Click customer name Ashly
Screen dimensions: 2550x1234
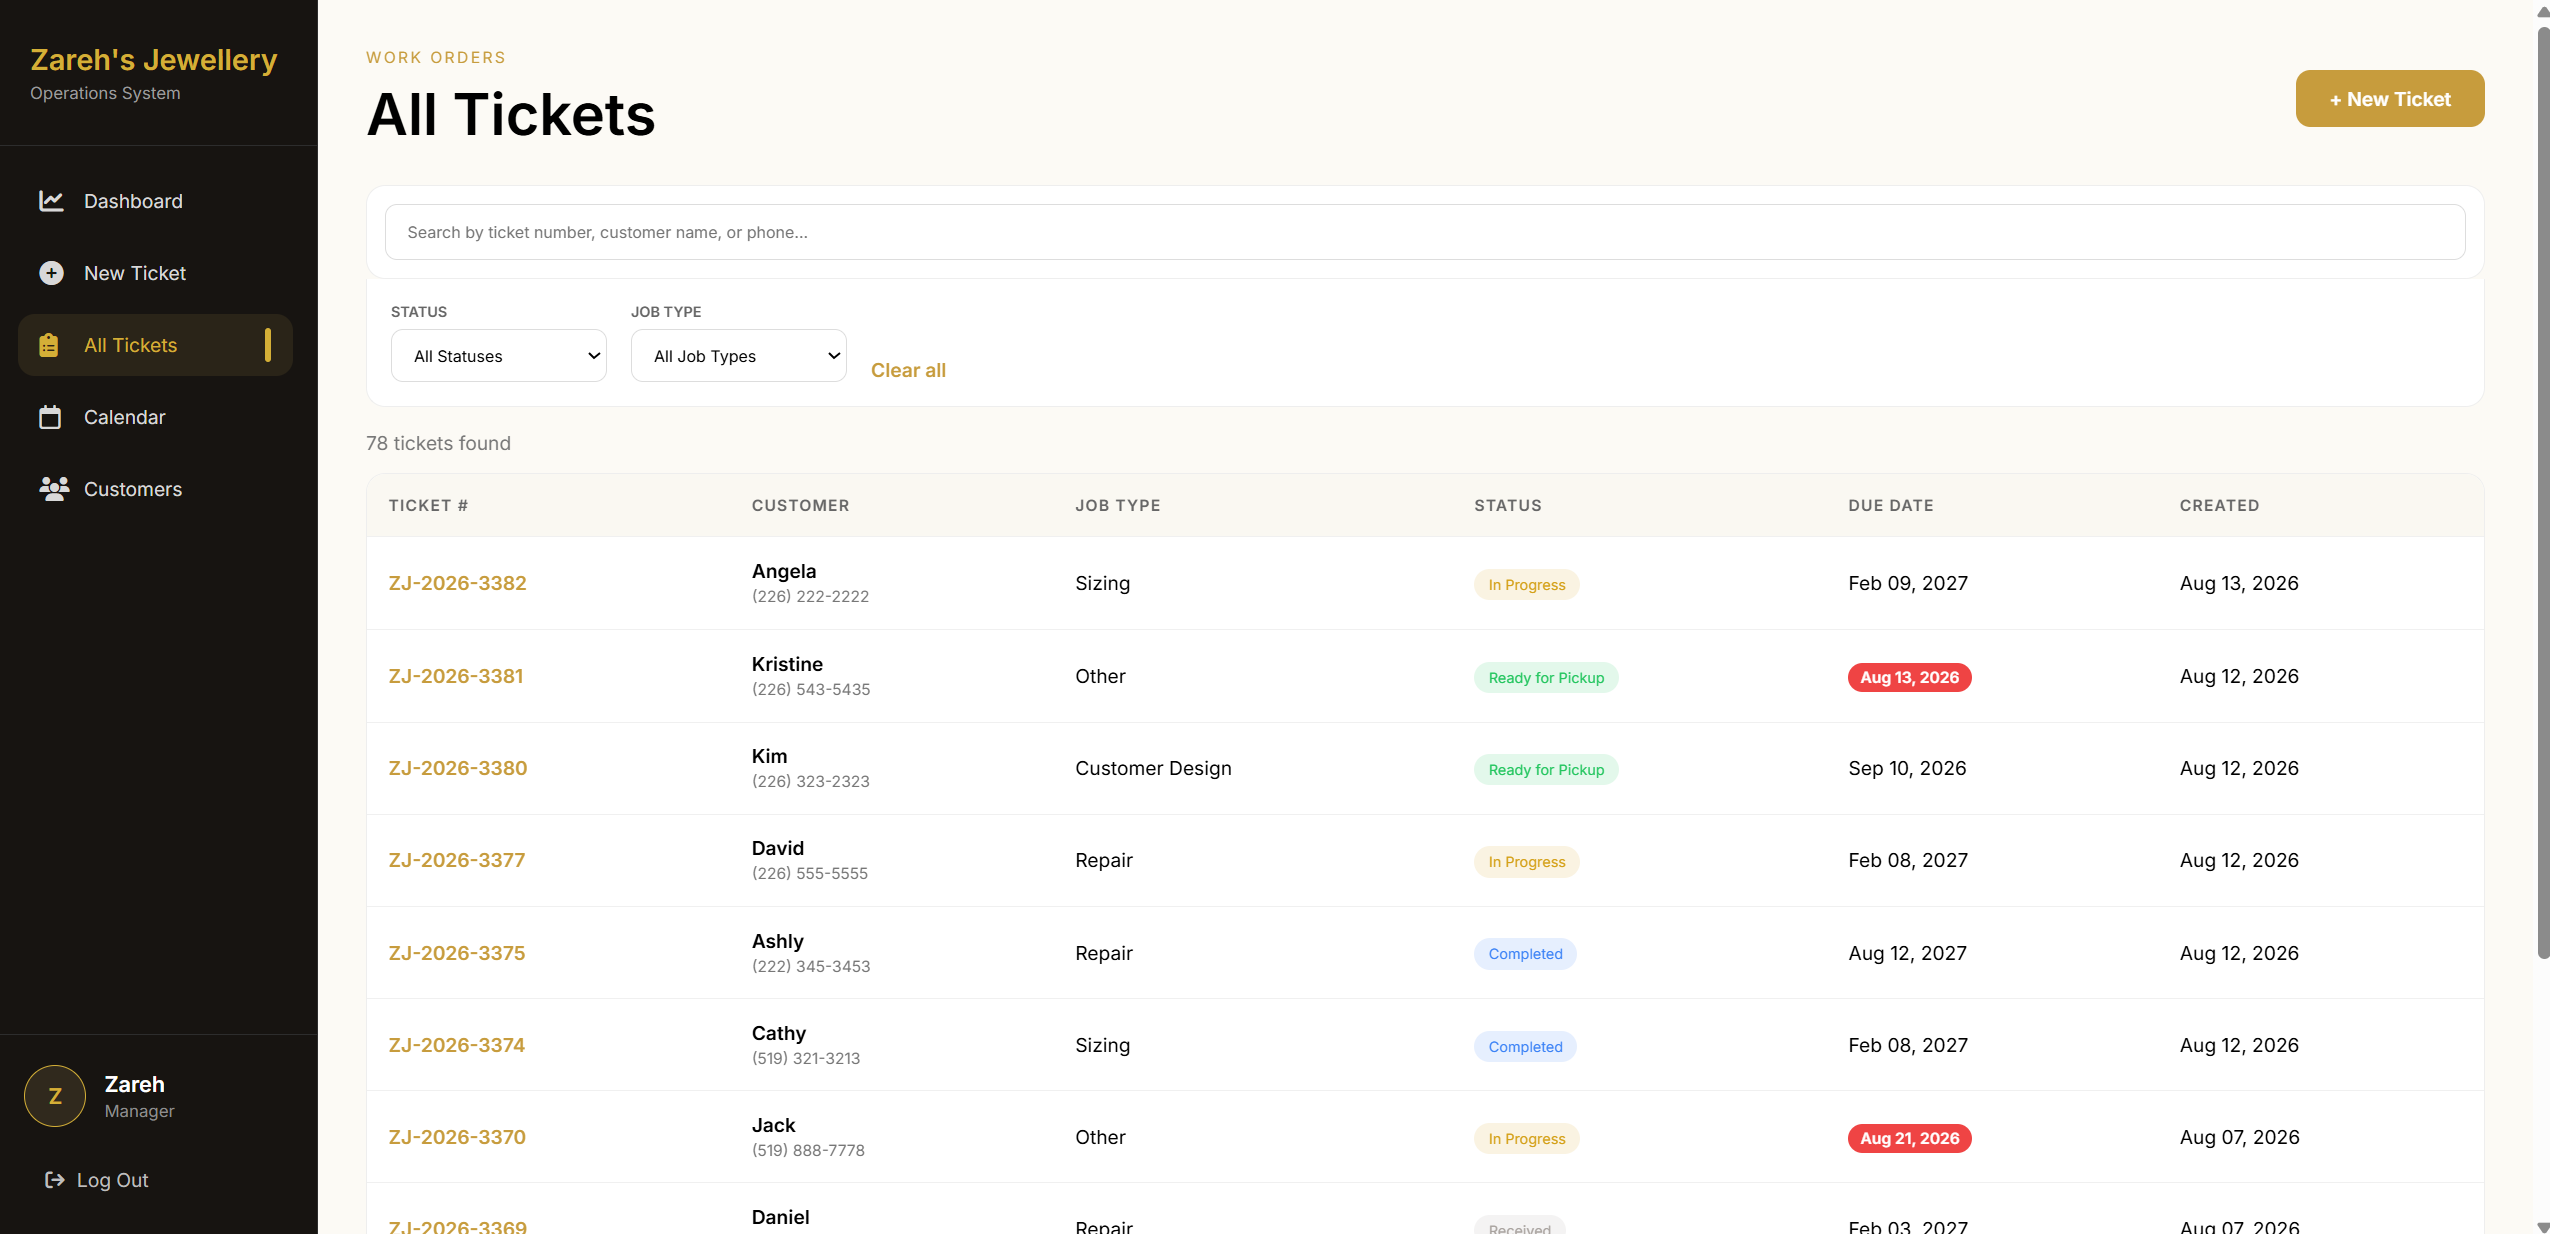[x=777, y=941]
